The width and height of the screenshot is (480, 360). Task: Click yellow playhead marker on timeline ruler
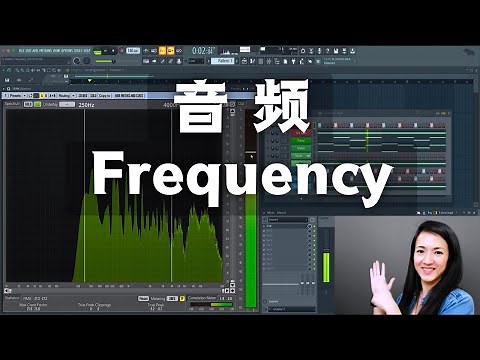point(89,81)
